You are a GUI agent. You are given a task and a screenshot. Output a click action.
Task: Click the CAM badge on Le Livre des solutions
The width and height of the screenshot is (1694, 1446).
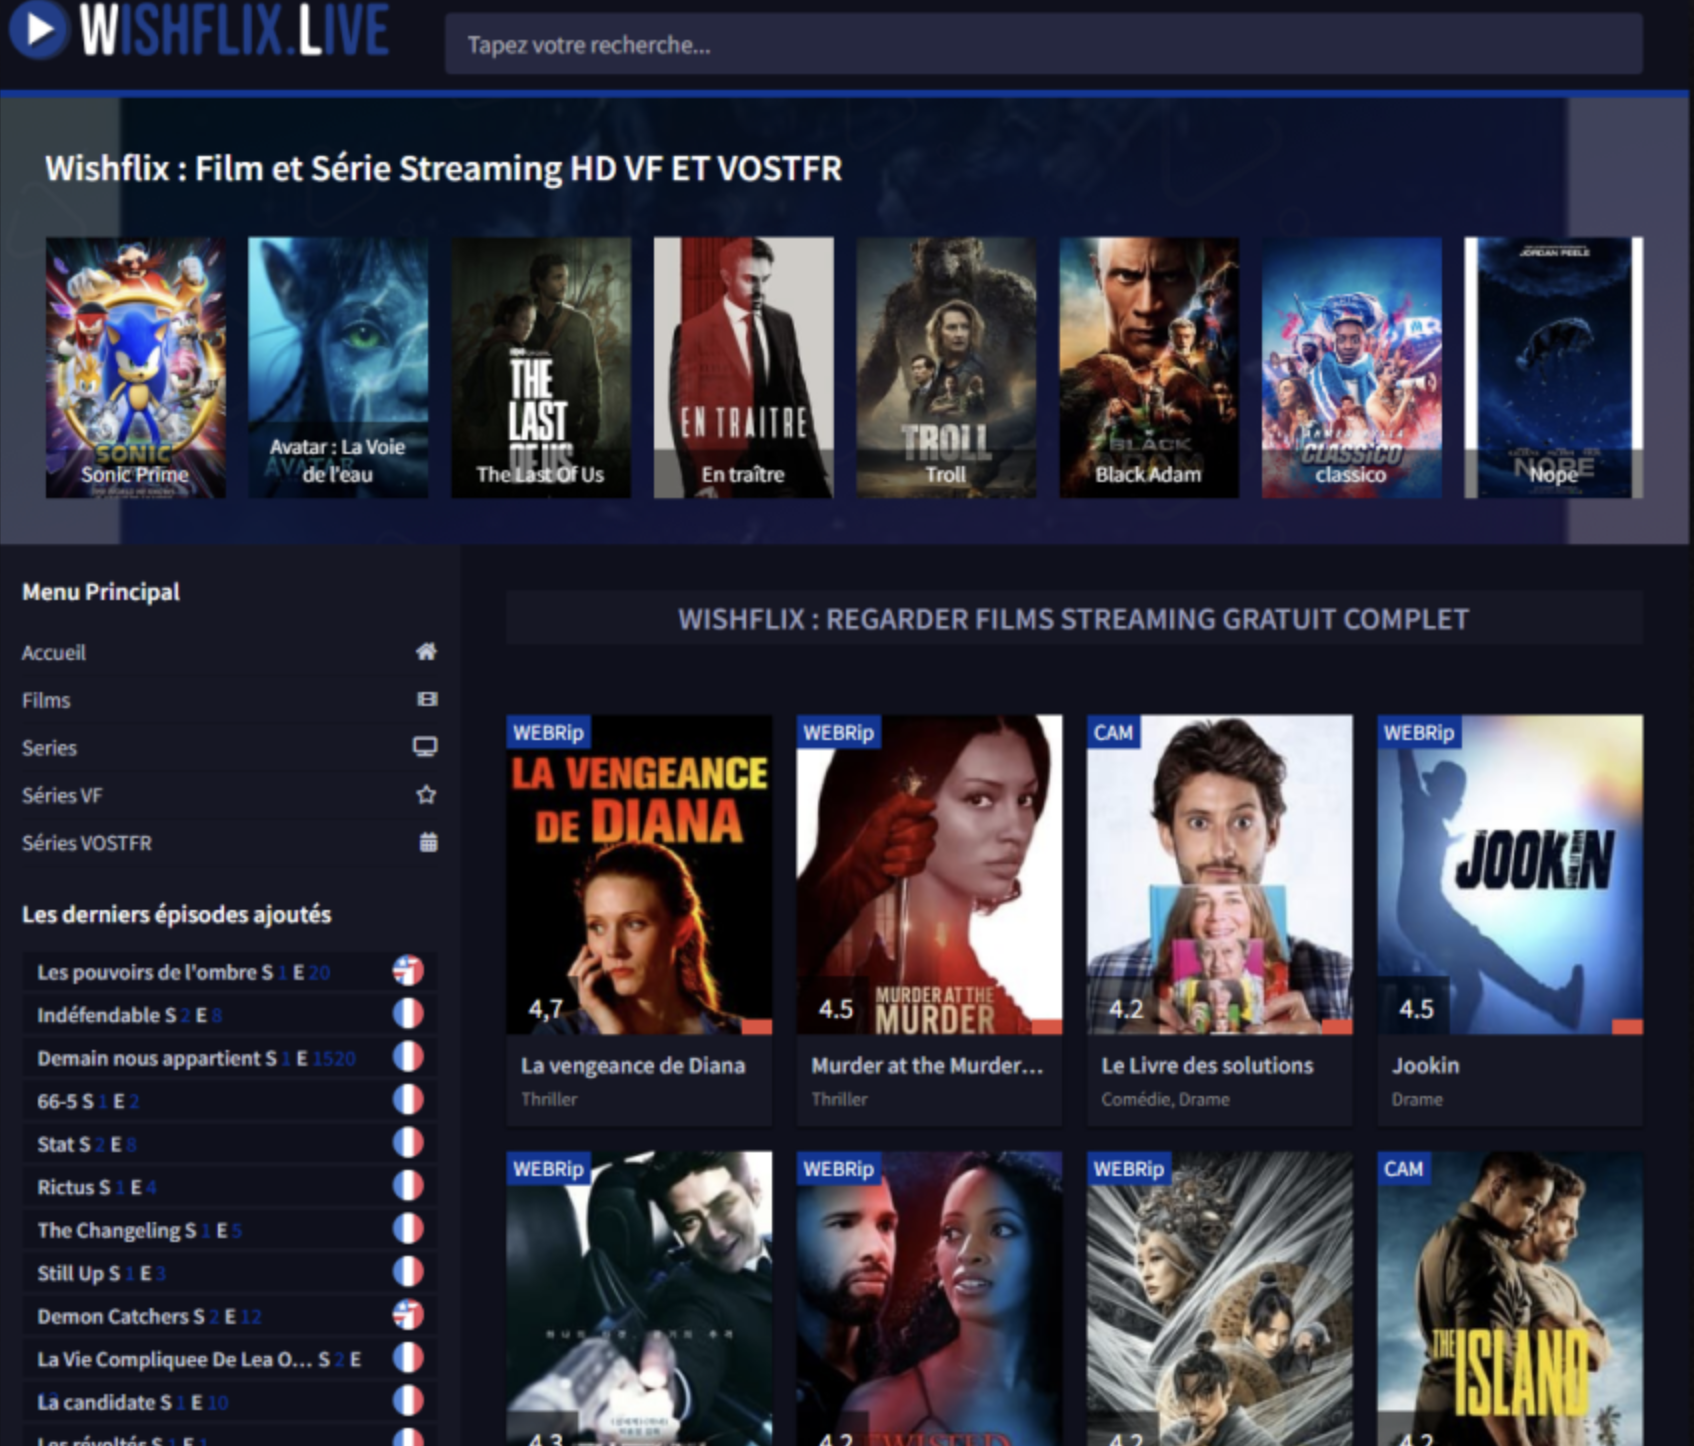[x=1113, y=732]
